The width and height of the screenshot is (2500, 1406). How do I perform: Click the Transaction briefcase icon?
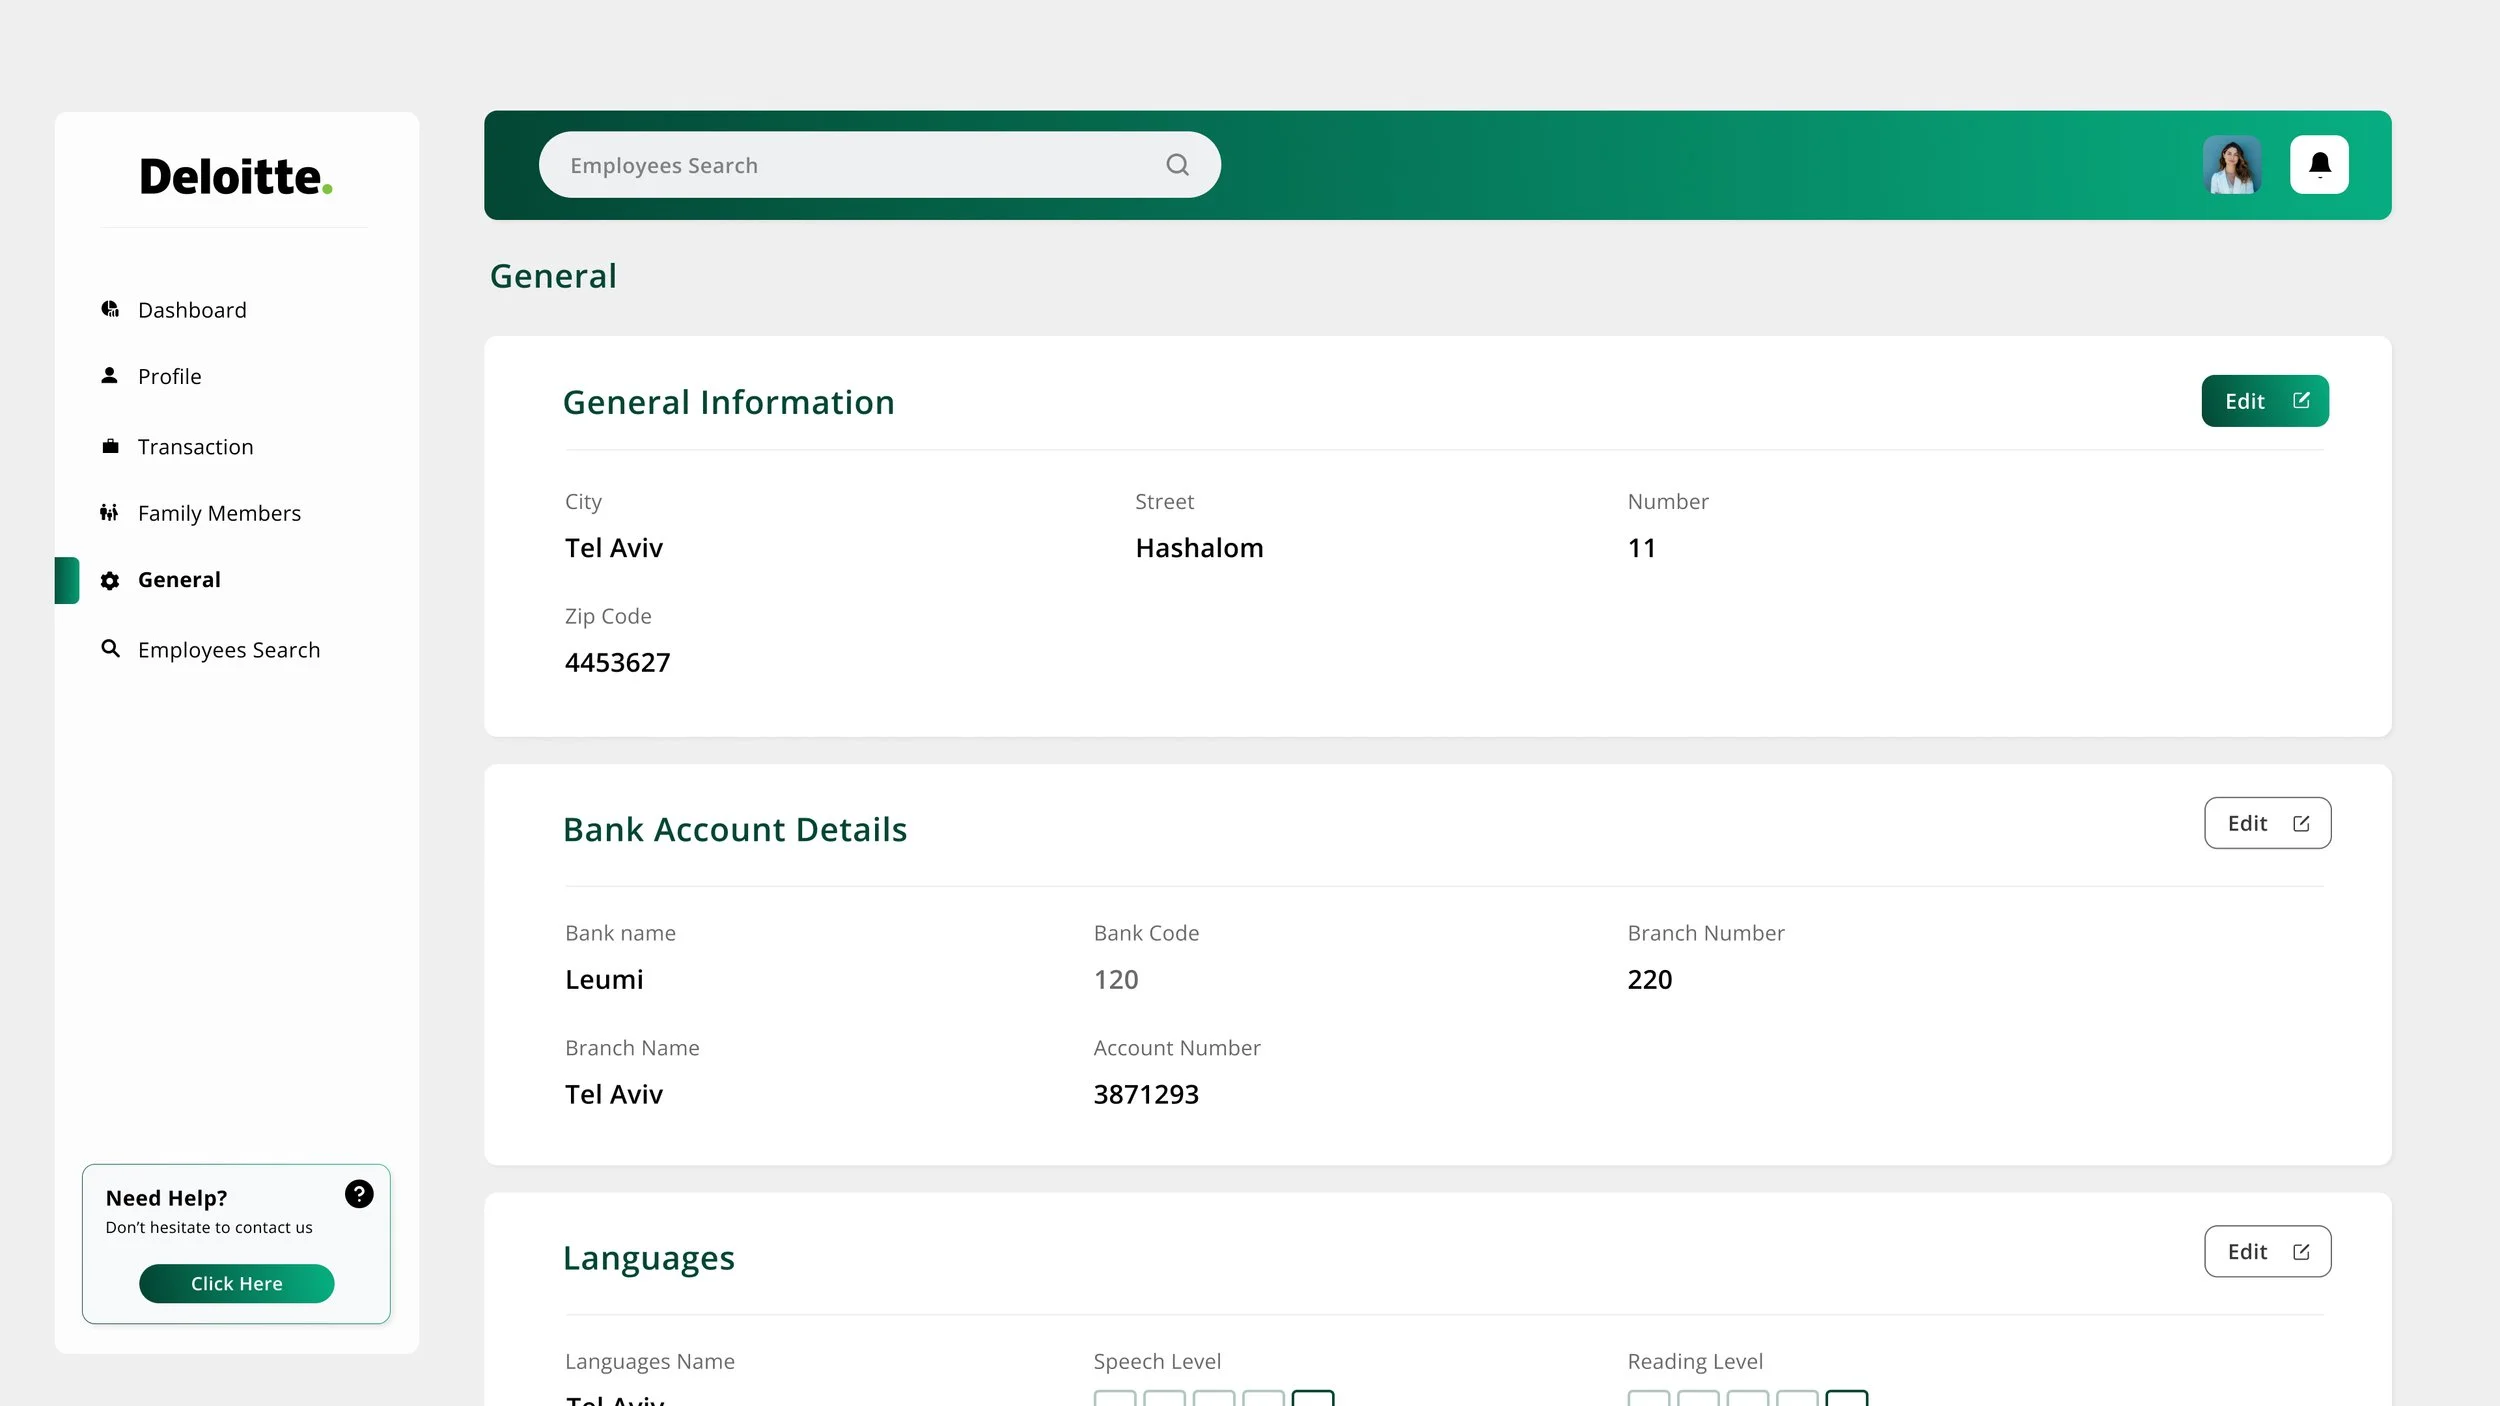pyautogui.click(x=110, y=446)
